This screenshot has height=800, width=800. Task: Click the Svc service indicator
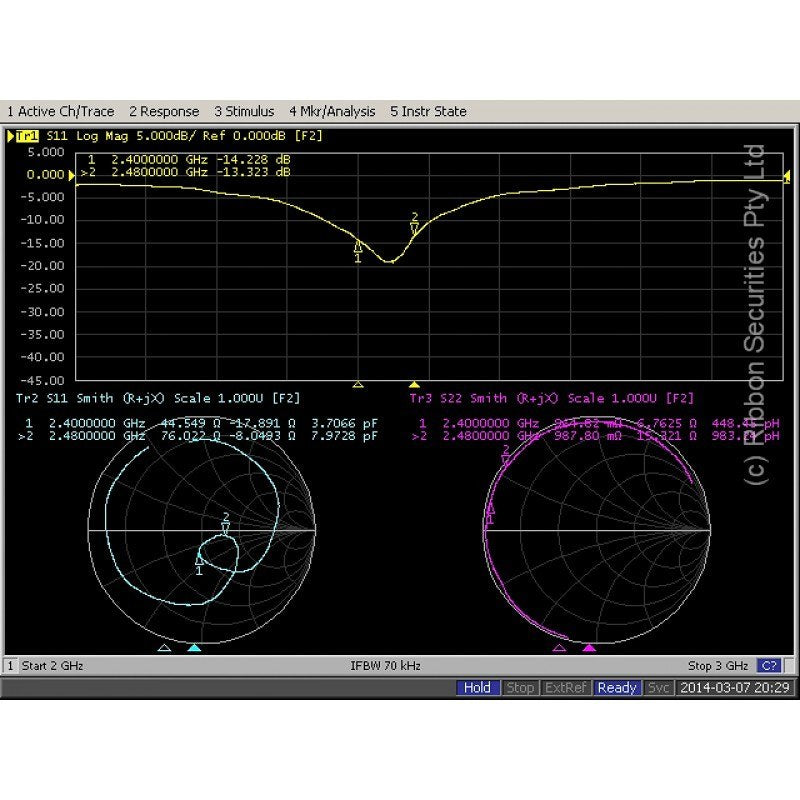pos(659,688)
